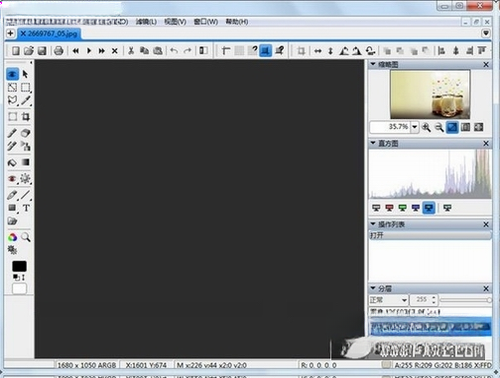Select the paint bucket fill tool

(12, 162)
